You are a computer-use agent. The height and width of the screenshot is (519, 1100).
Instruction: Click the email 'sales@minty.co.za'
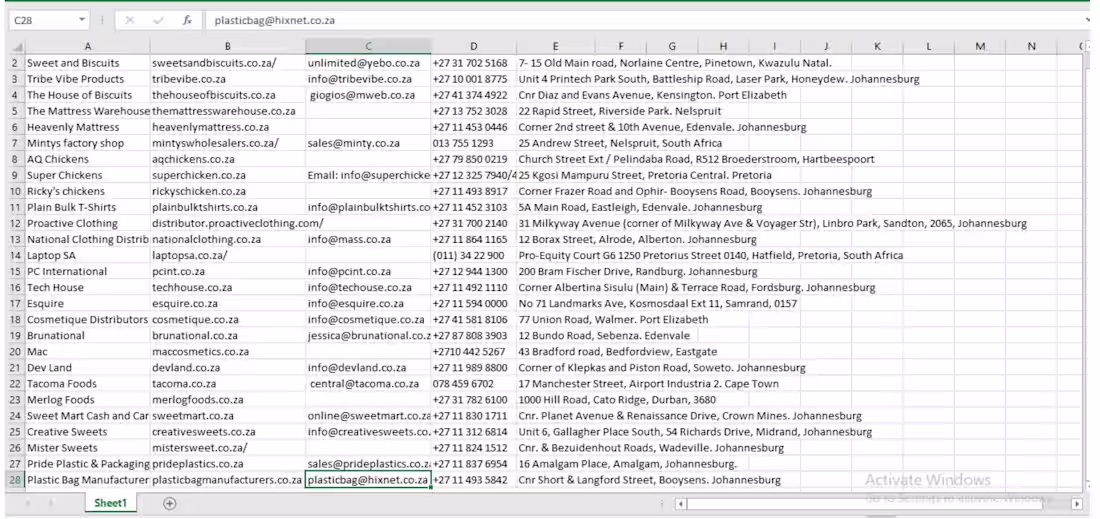click(x=368, y=143)
